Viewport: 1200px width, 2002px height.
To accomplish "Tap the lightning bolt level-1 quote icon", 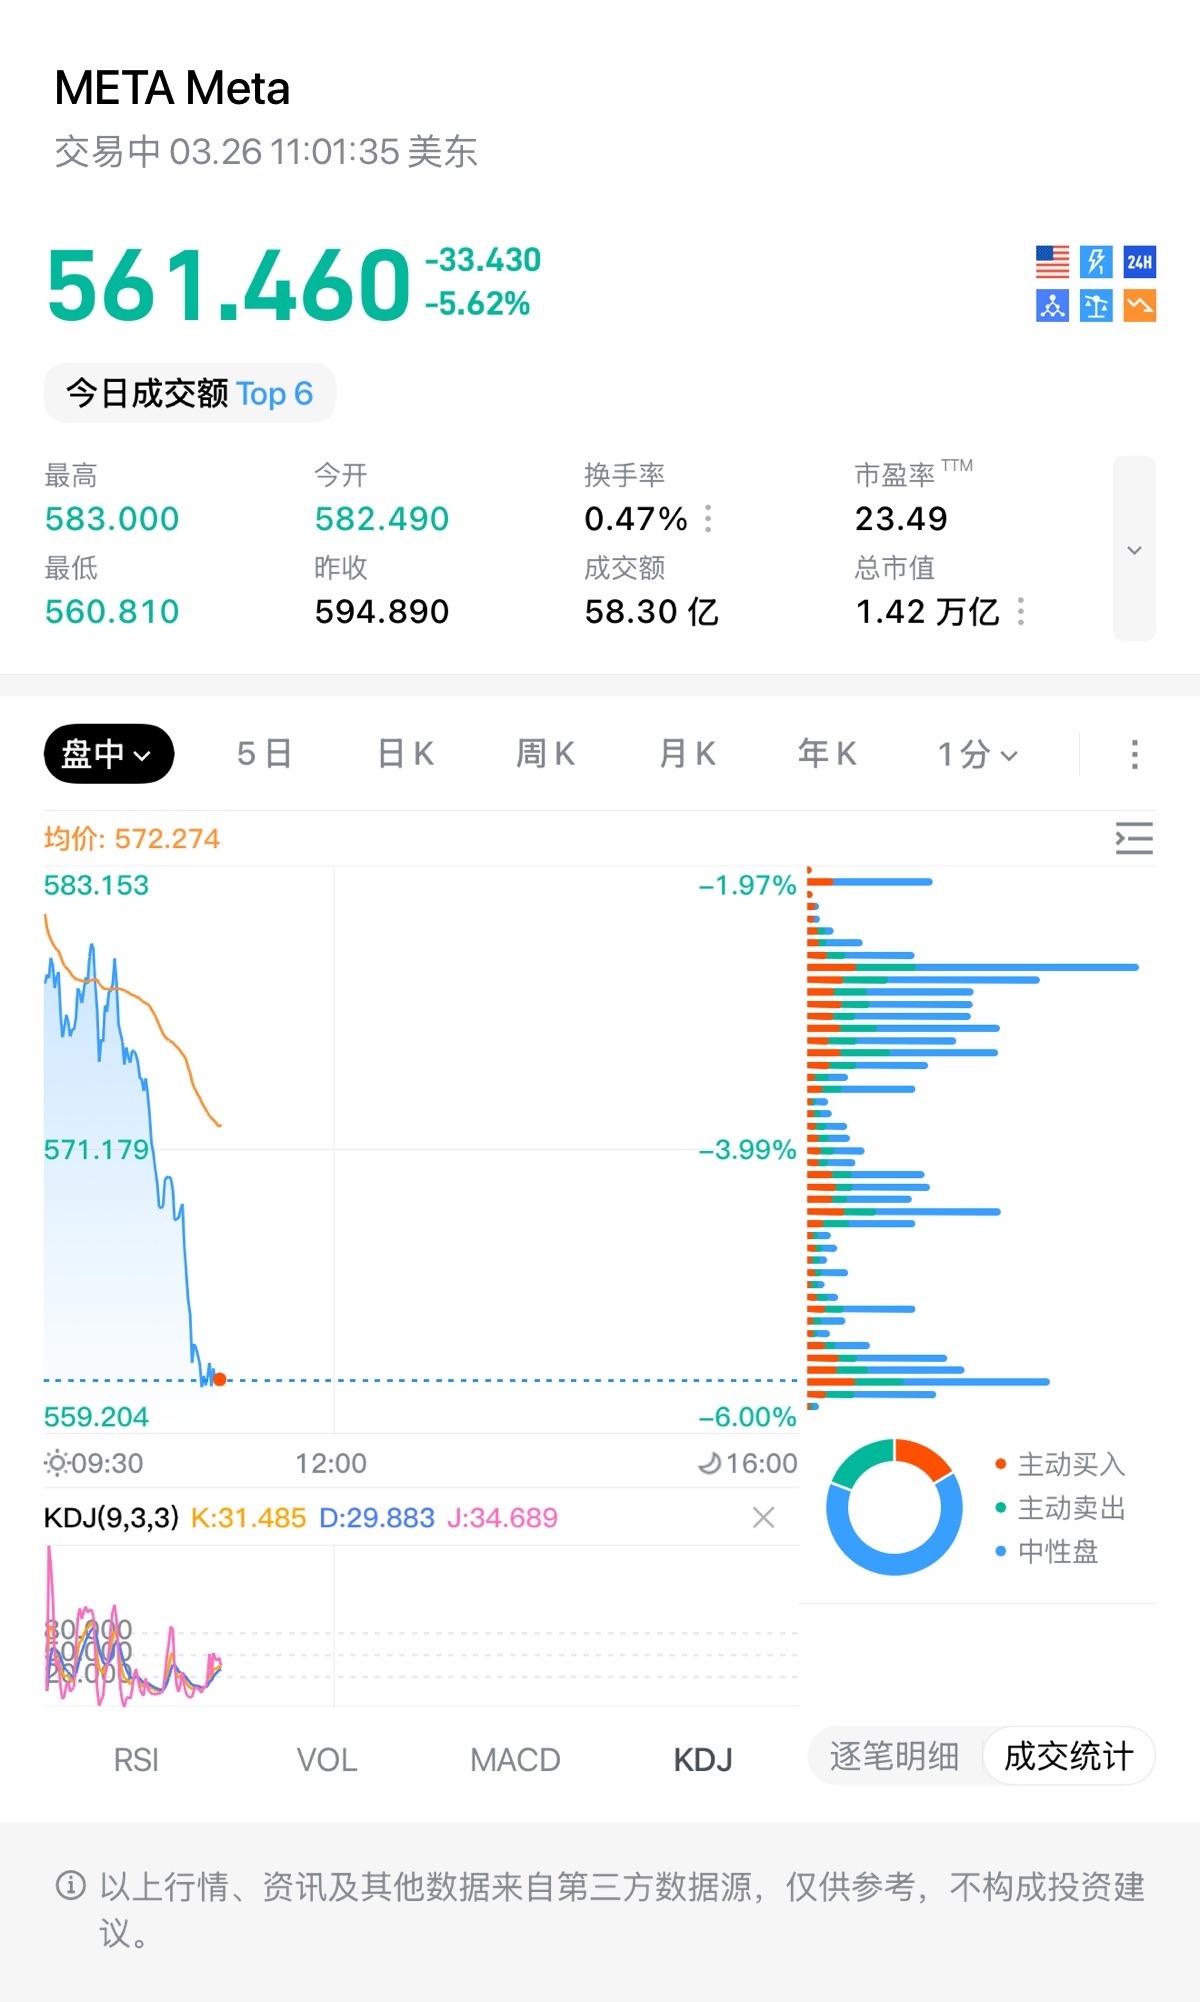I will click(1096, 262).
